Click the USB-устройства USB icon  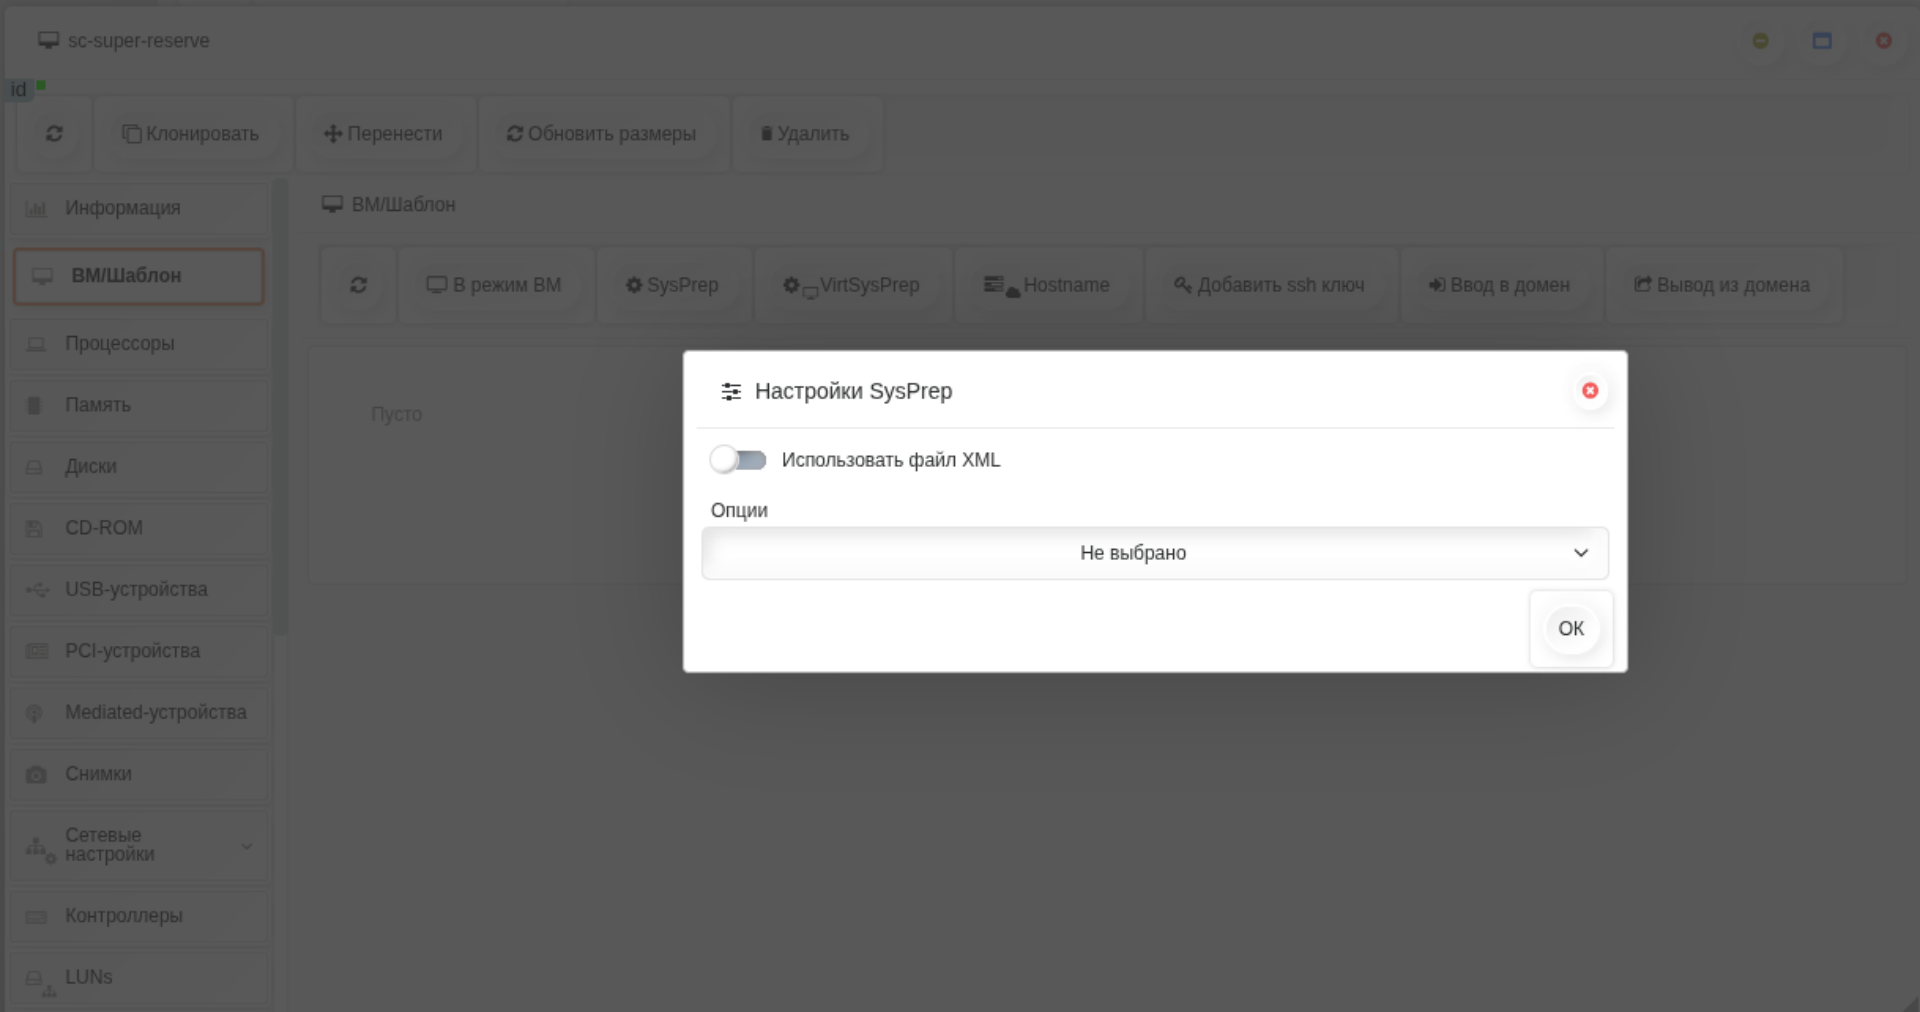click(x=37, y=590)
